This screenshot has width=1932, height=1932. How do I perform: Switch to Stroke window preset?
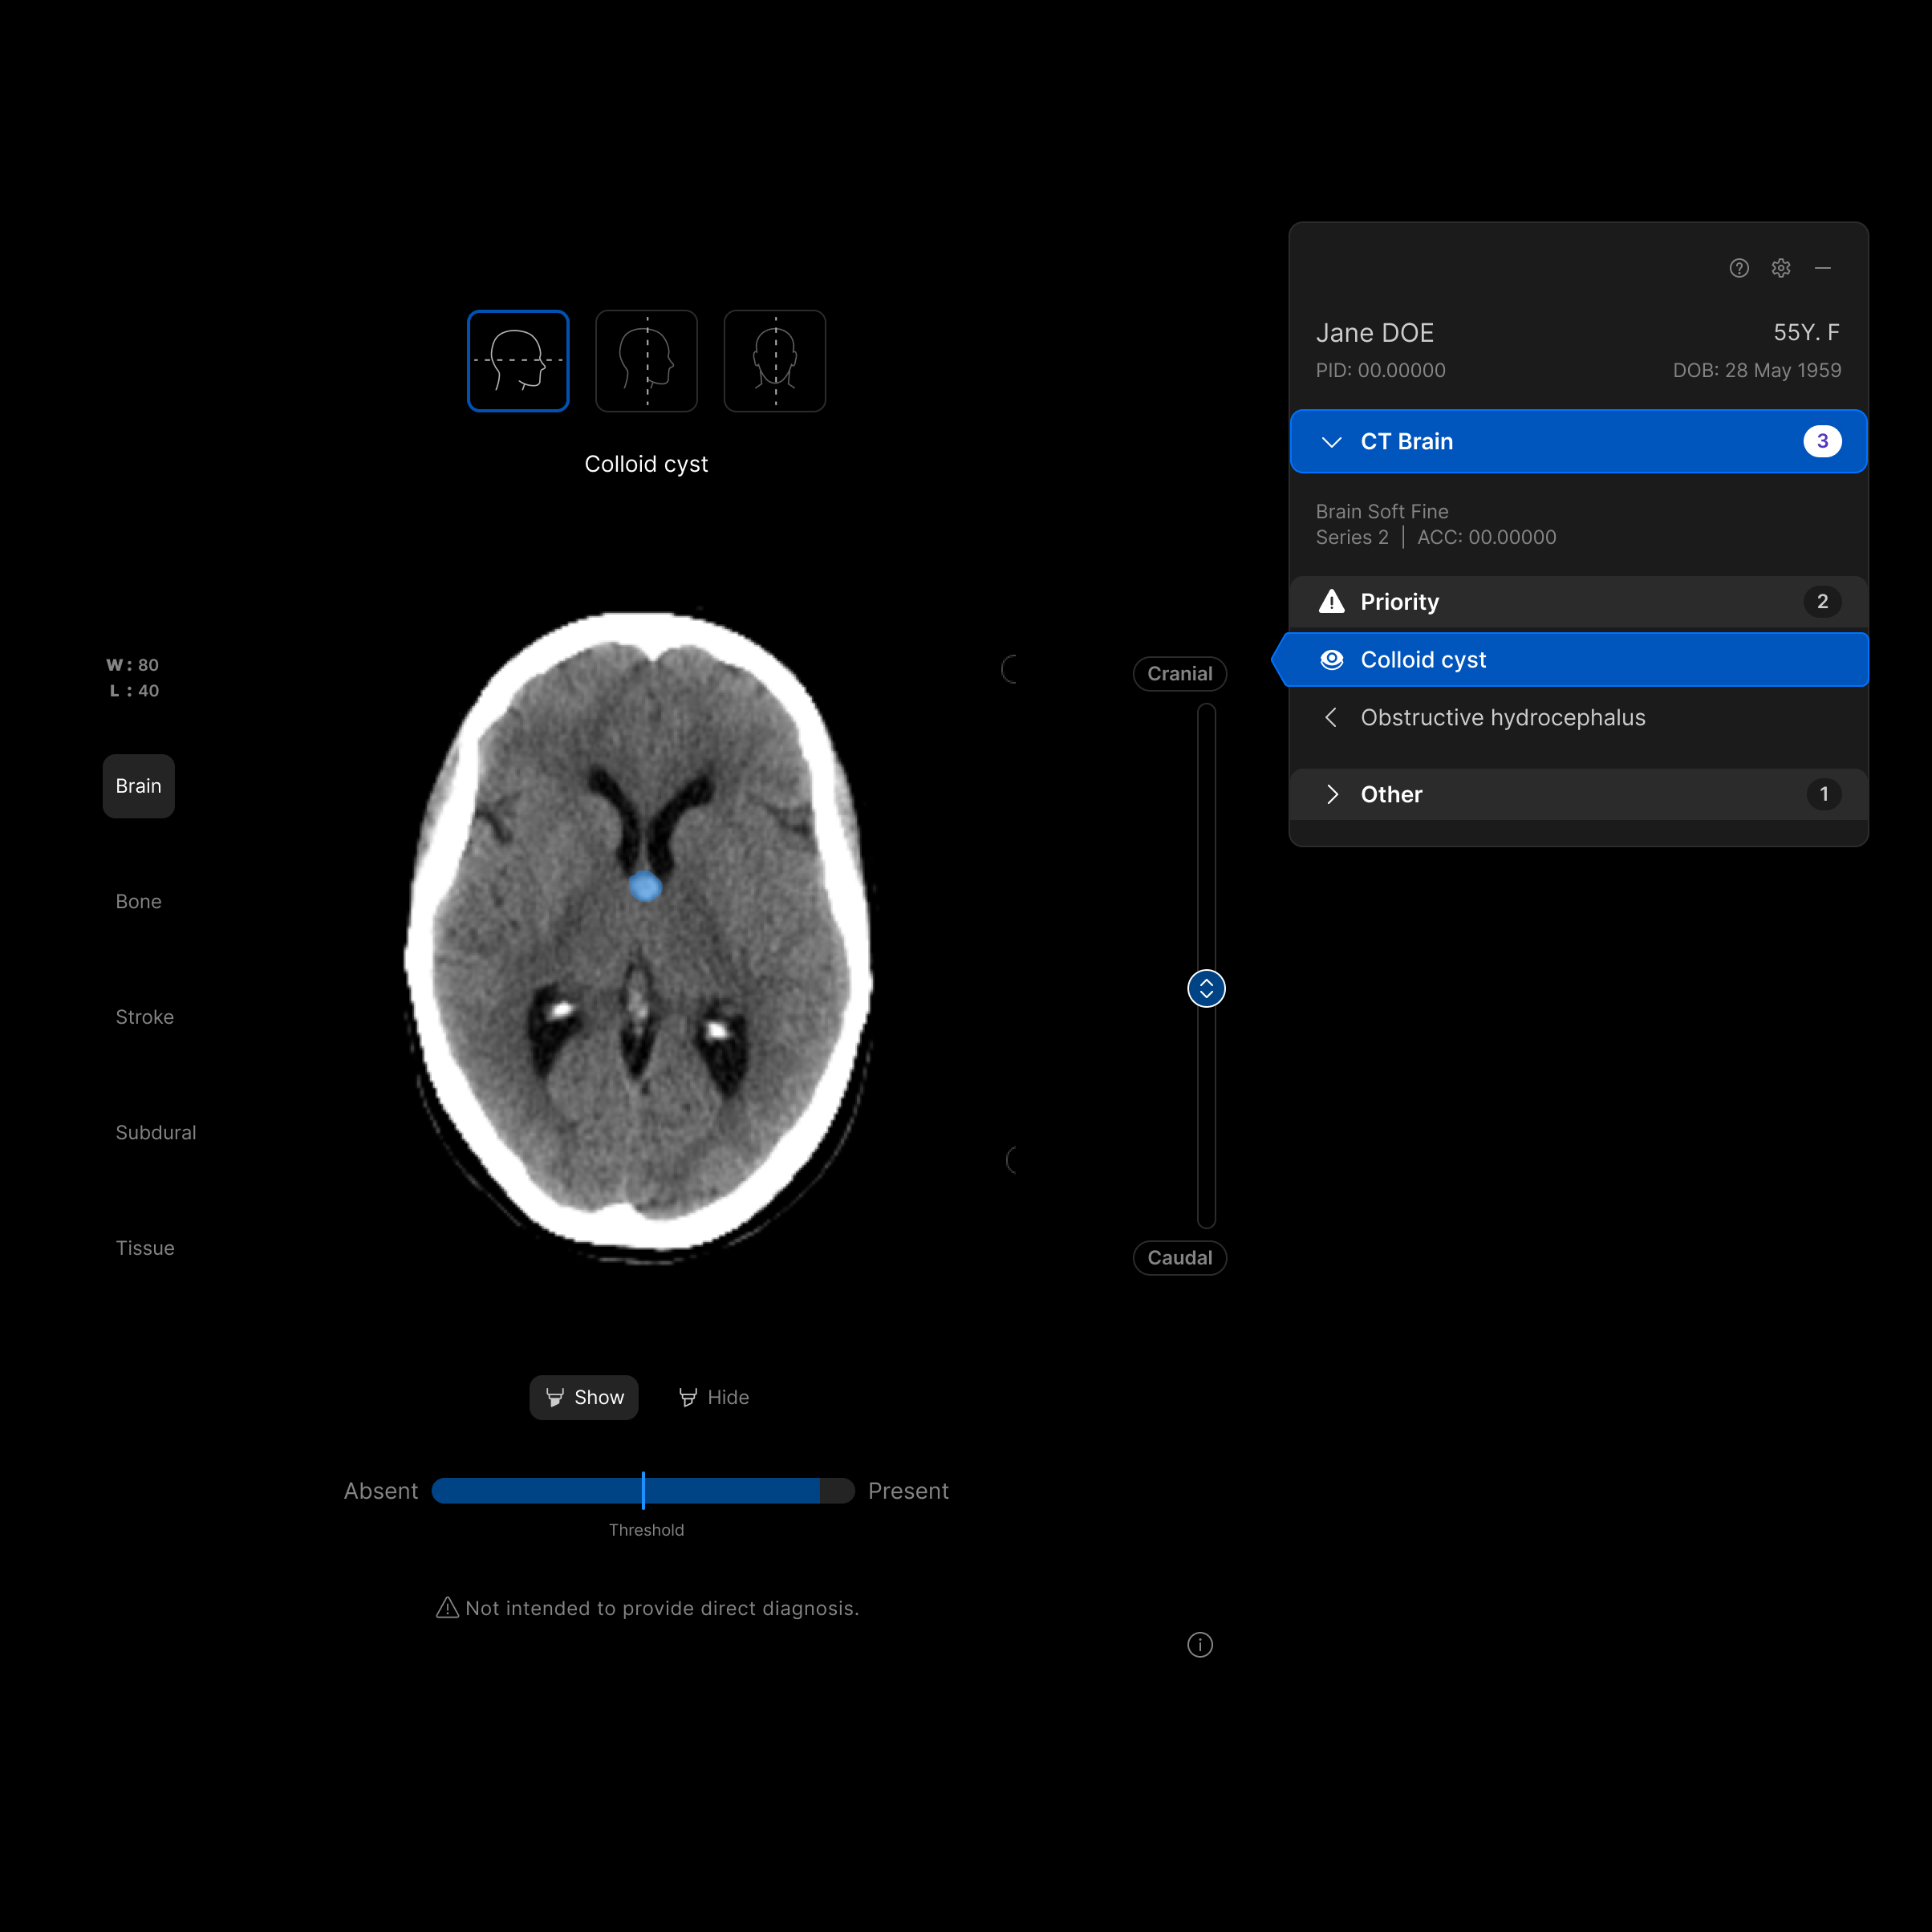[144, 1017]
